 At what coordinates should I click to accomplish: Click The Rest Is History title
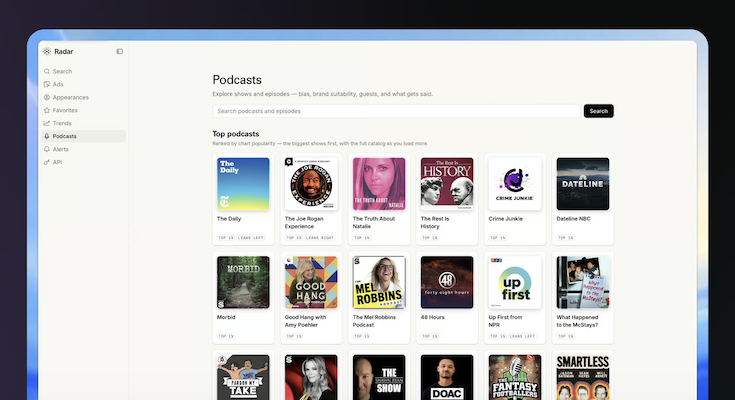click(x=435, y=222)
